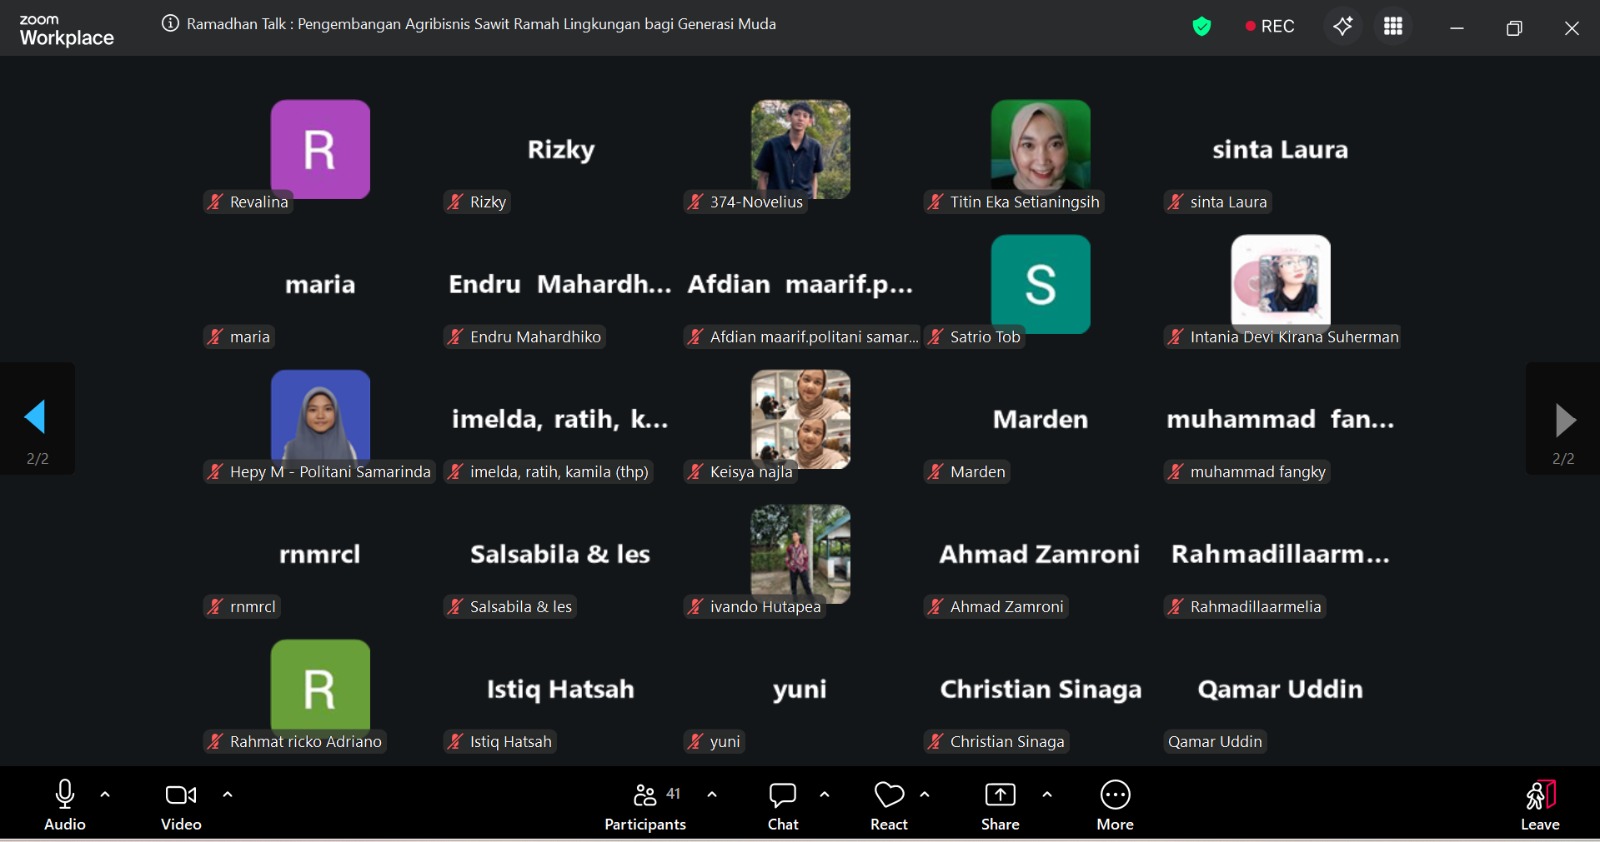This screenshot has width=1600, height=842.
Task: Go to previous page of participants
Action: (x=36, y=418)
